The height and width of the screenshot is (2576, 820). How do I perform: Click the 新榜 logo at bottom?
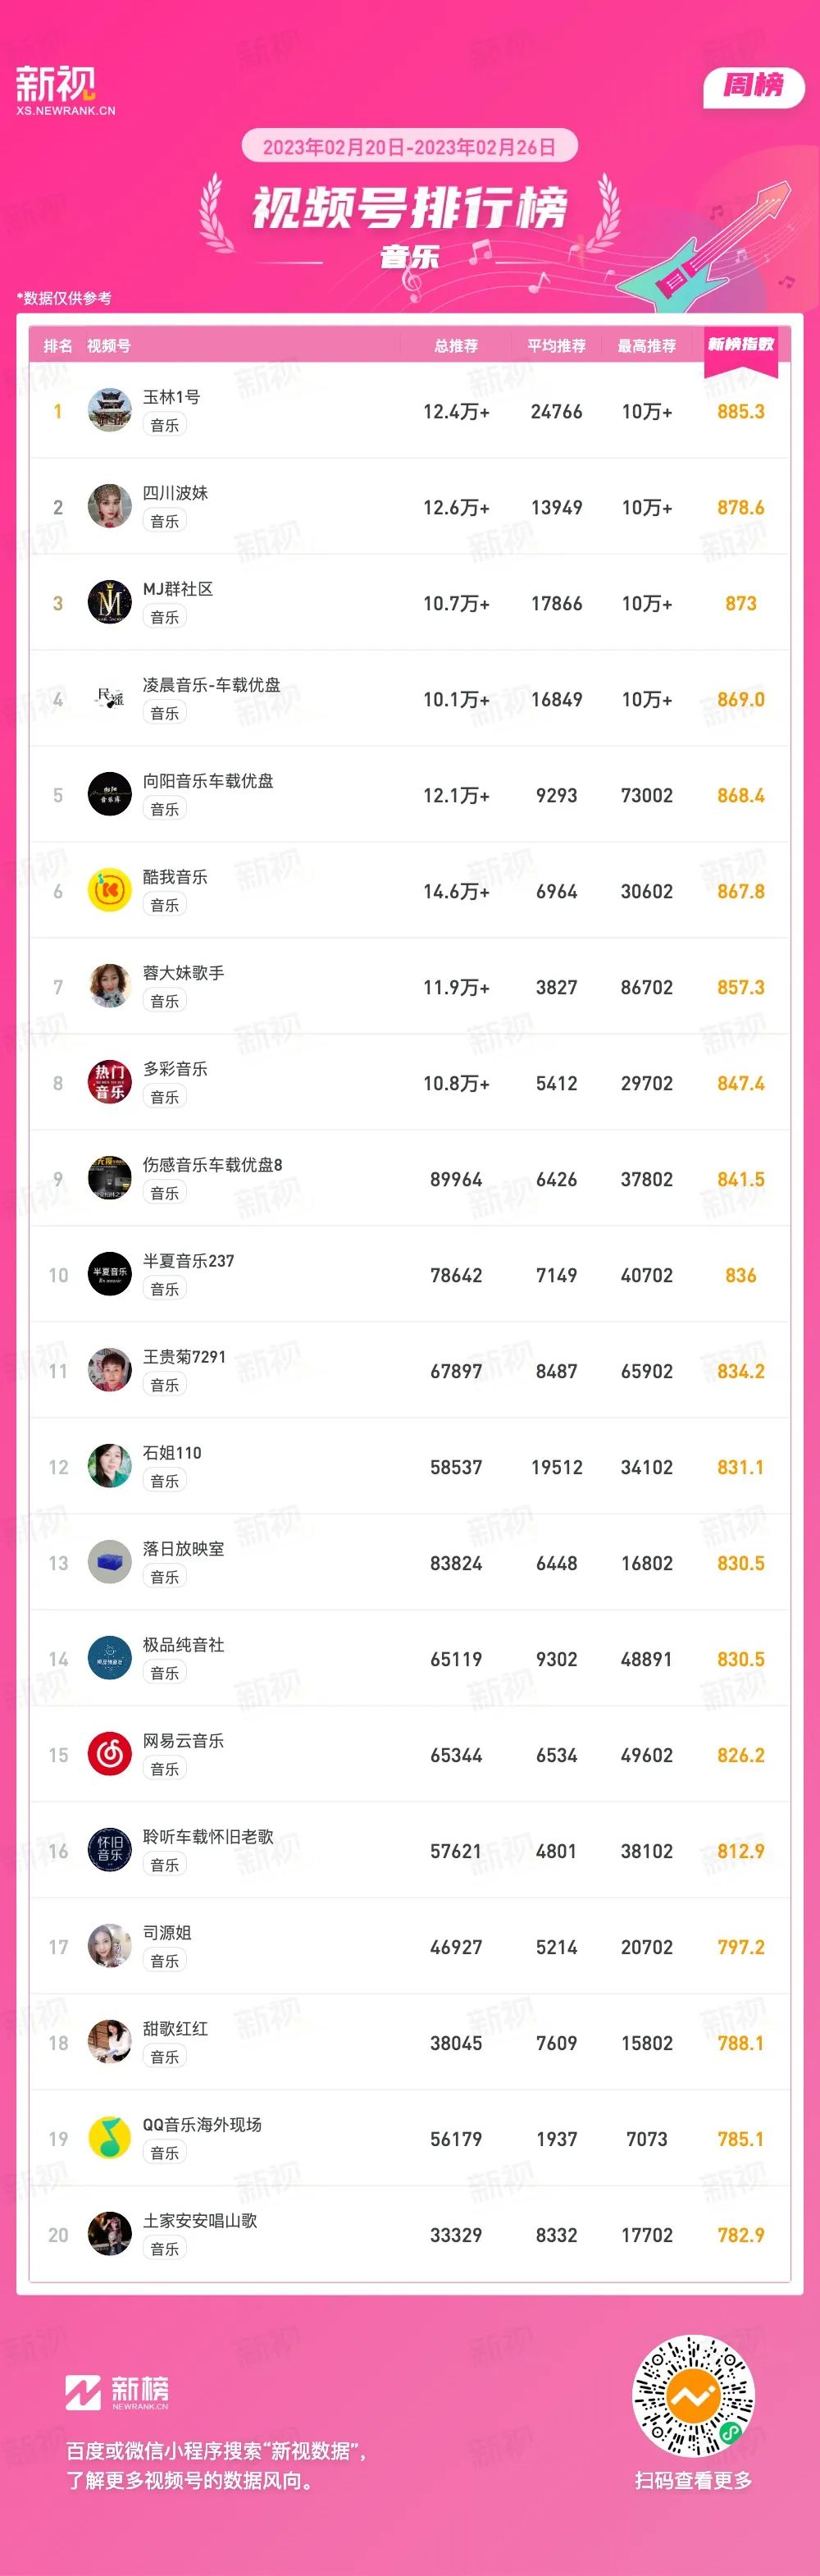pos(117,2392)
